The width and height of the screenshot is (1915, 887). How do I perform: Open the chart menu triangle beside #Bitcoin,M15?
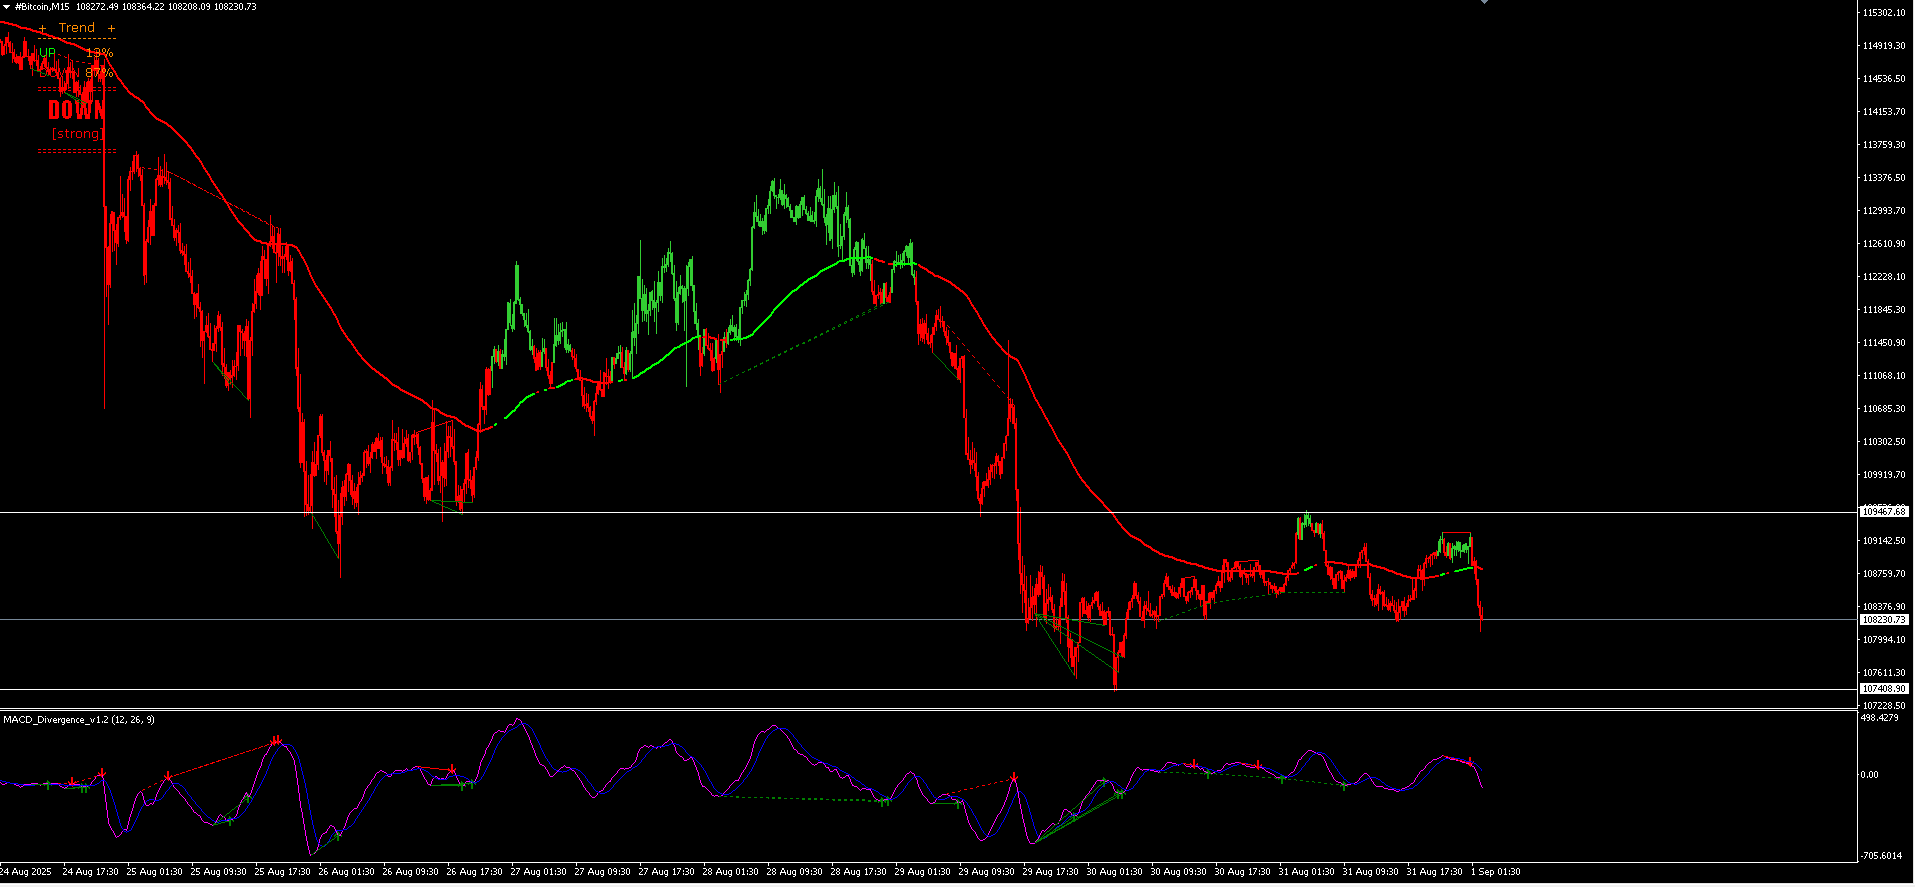pos(7,7)
